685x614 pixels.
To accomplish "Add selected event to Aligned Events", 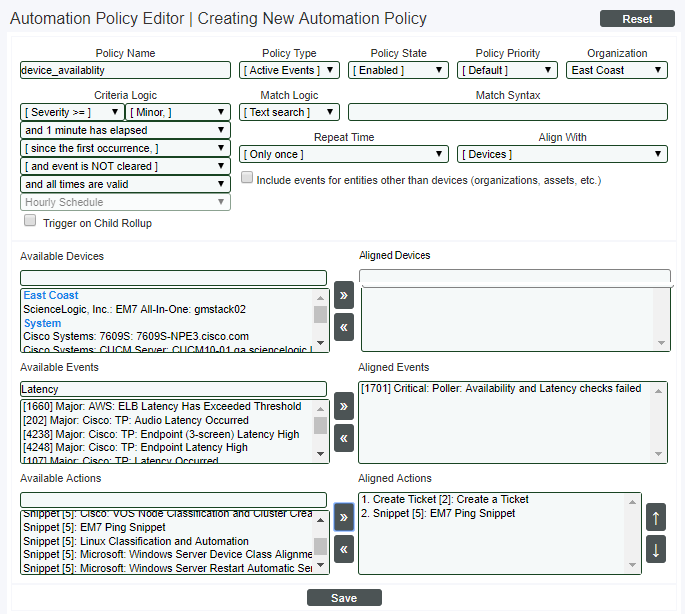I will (344, 406).
